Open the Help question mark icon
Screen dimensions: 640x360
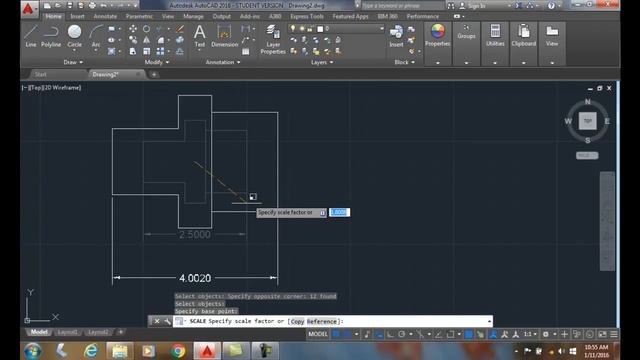551,5
